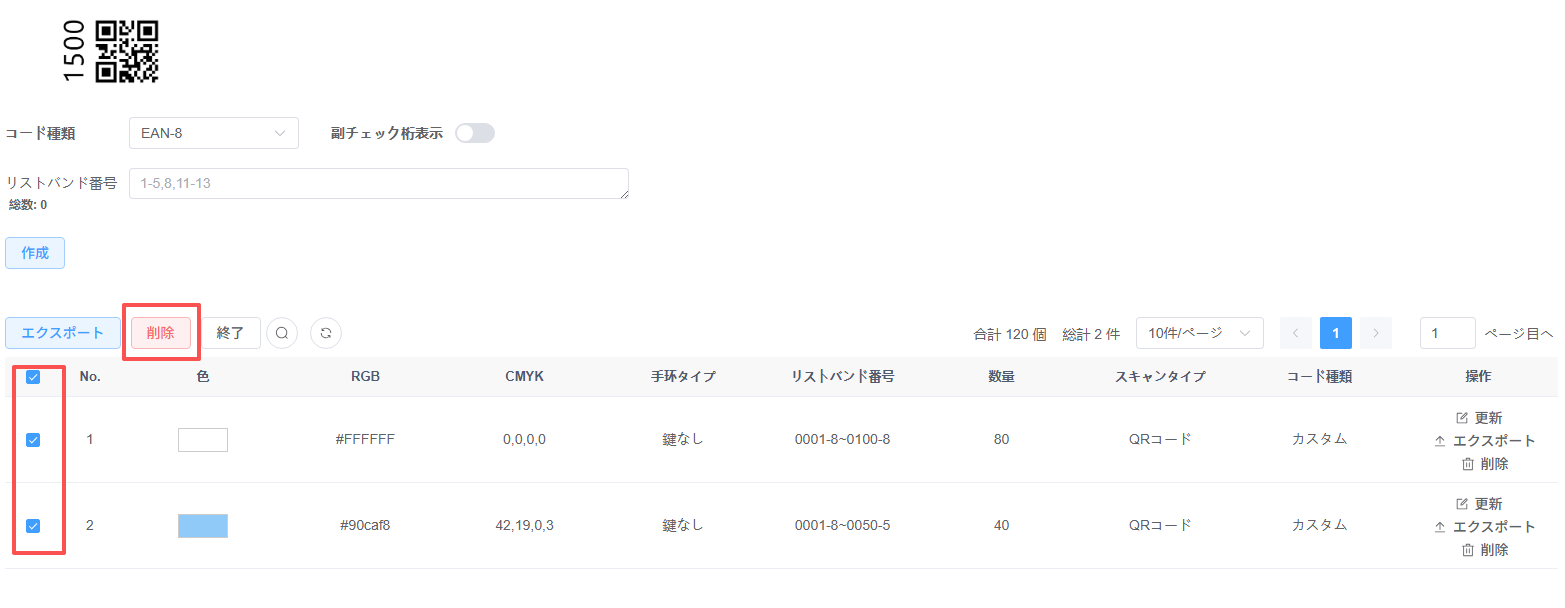The image size is (1565, 608).
Task: Click trash delete icon in row 2
Action: tap(1467, 550)
